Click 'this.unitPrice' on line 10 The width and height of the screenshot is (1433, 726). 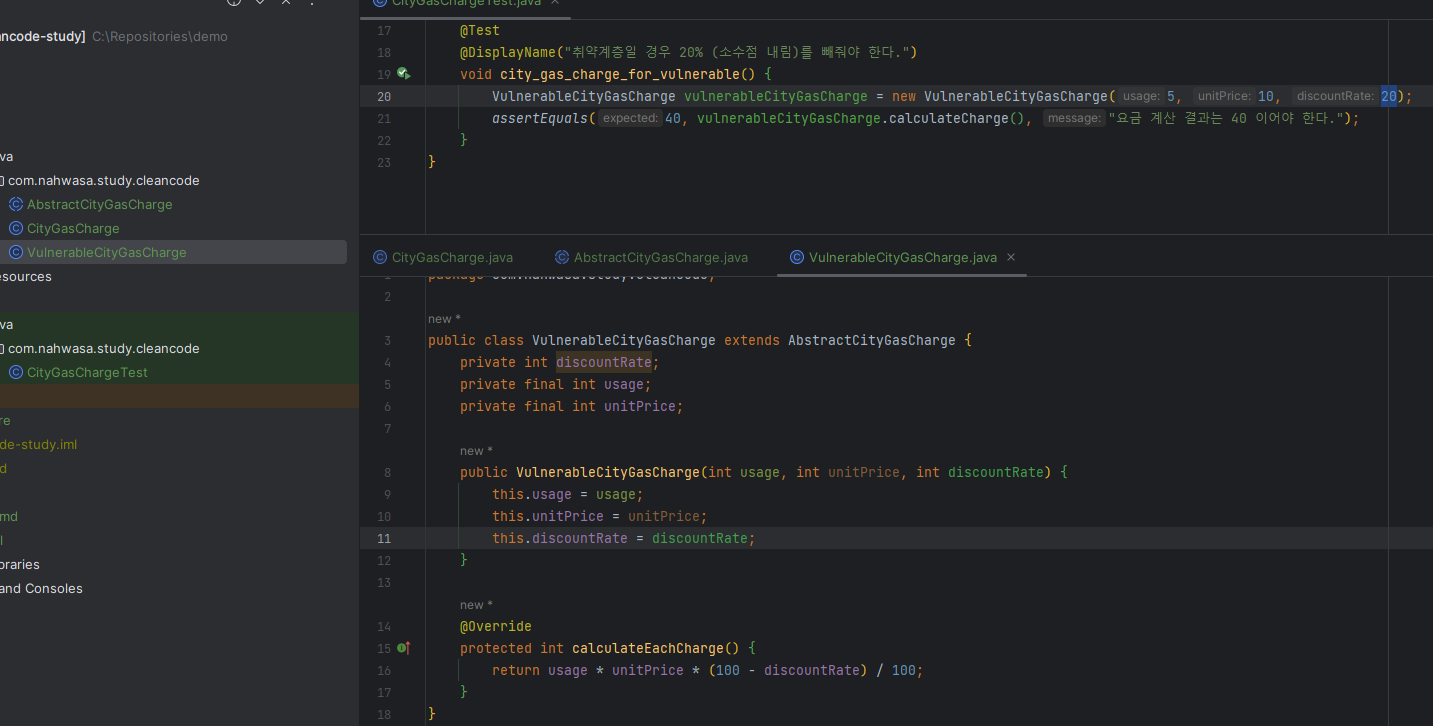click(x=548, y=516)
